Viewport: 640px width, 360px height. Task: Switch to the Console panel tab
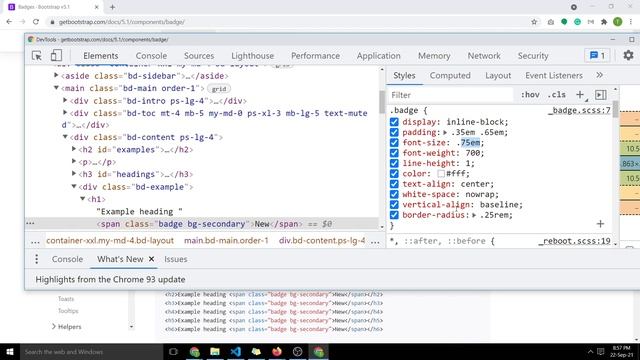151,56
